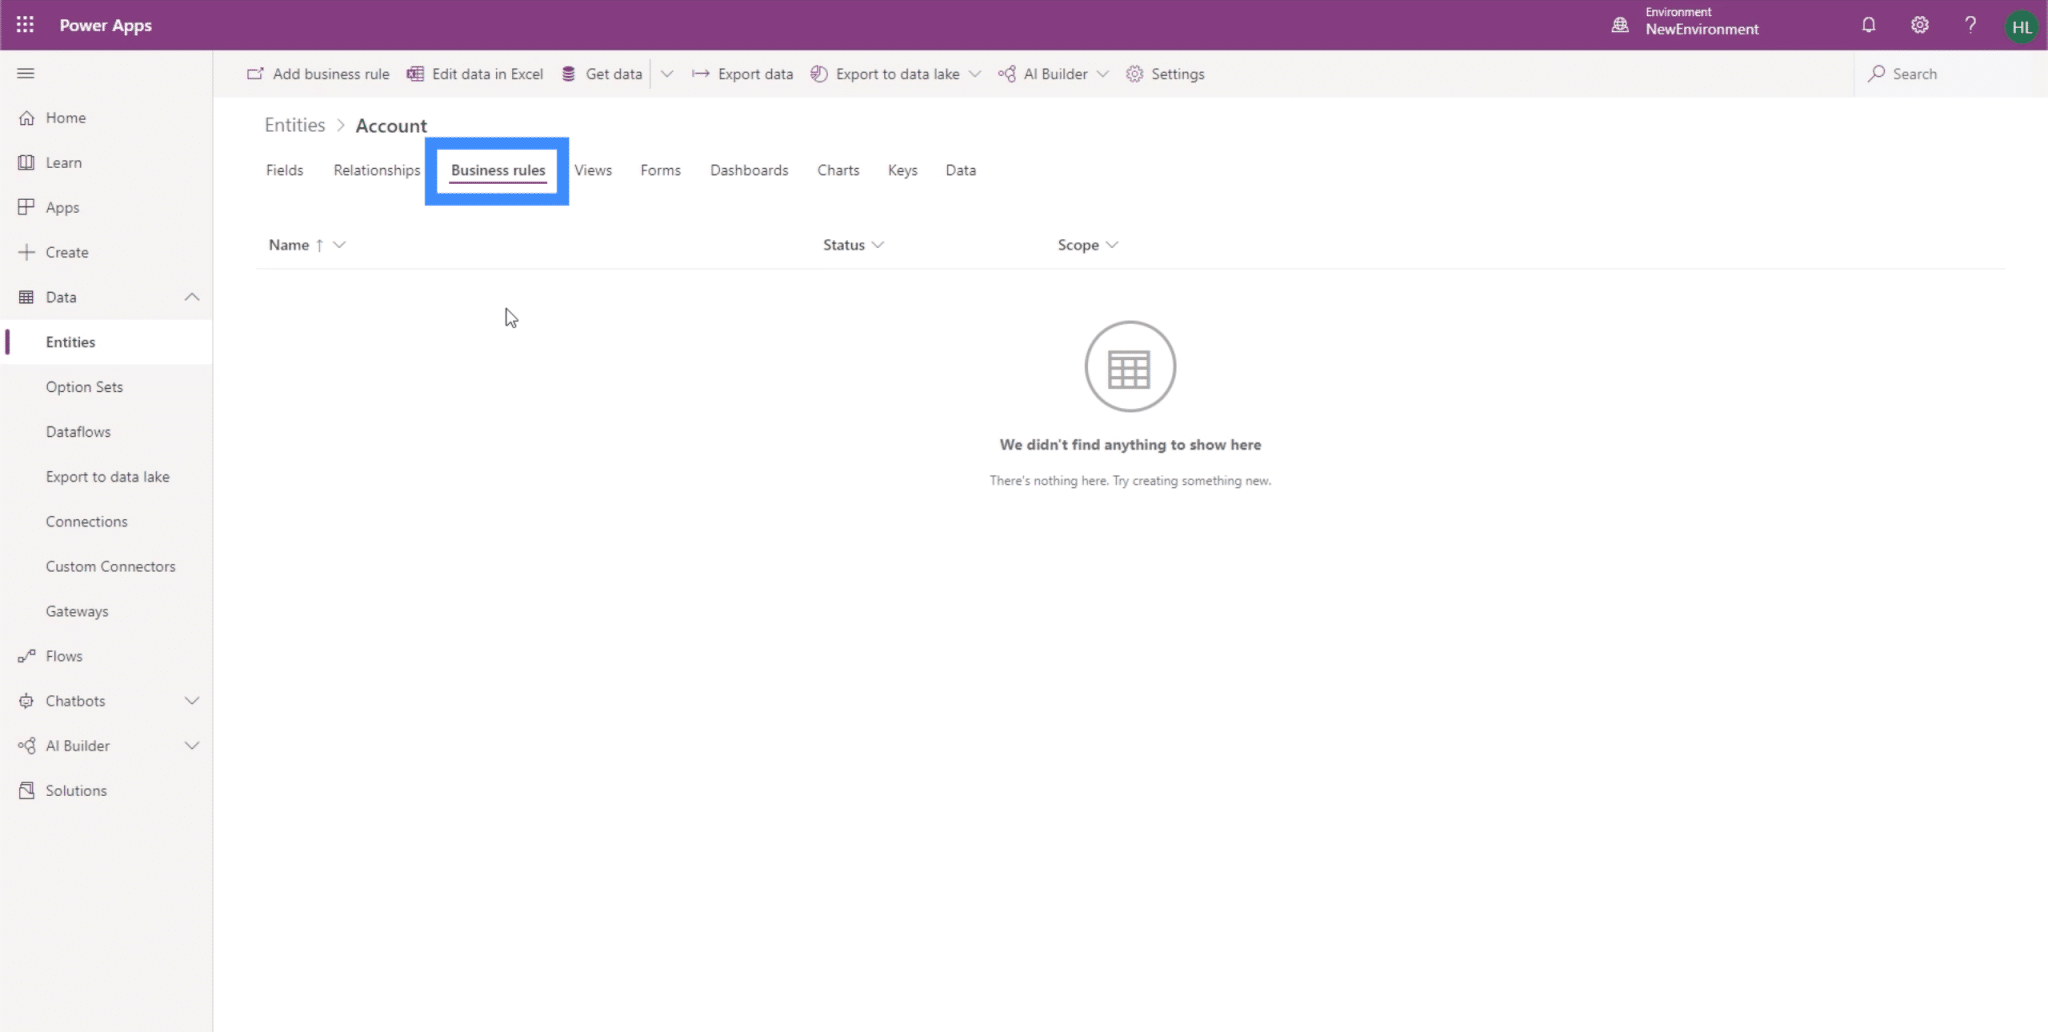Switch to the Relationships tab
The height and width of the screenshot is (1032, 2048).
tap(377, 170)
